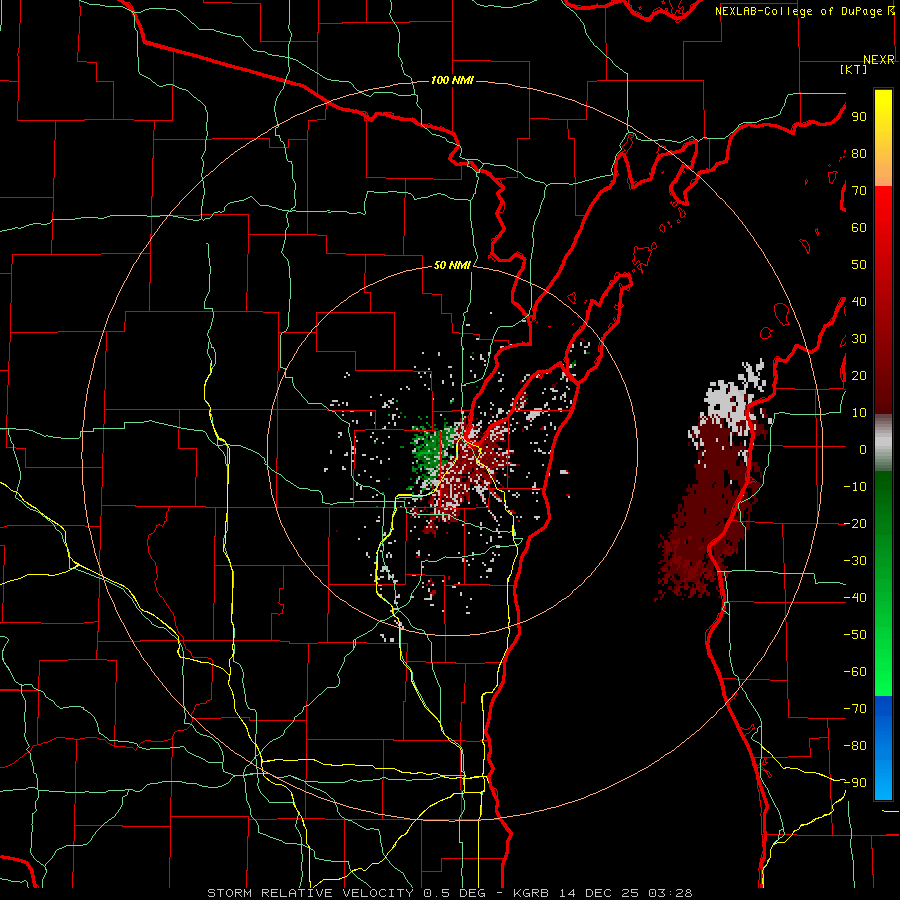
Task: Click the positive 10 scale label
Action: [x=859, y=413]
